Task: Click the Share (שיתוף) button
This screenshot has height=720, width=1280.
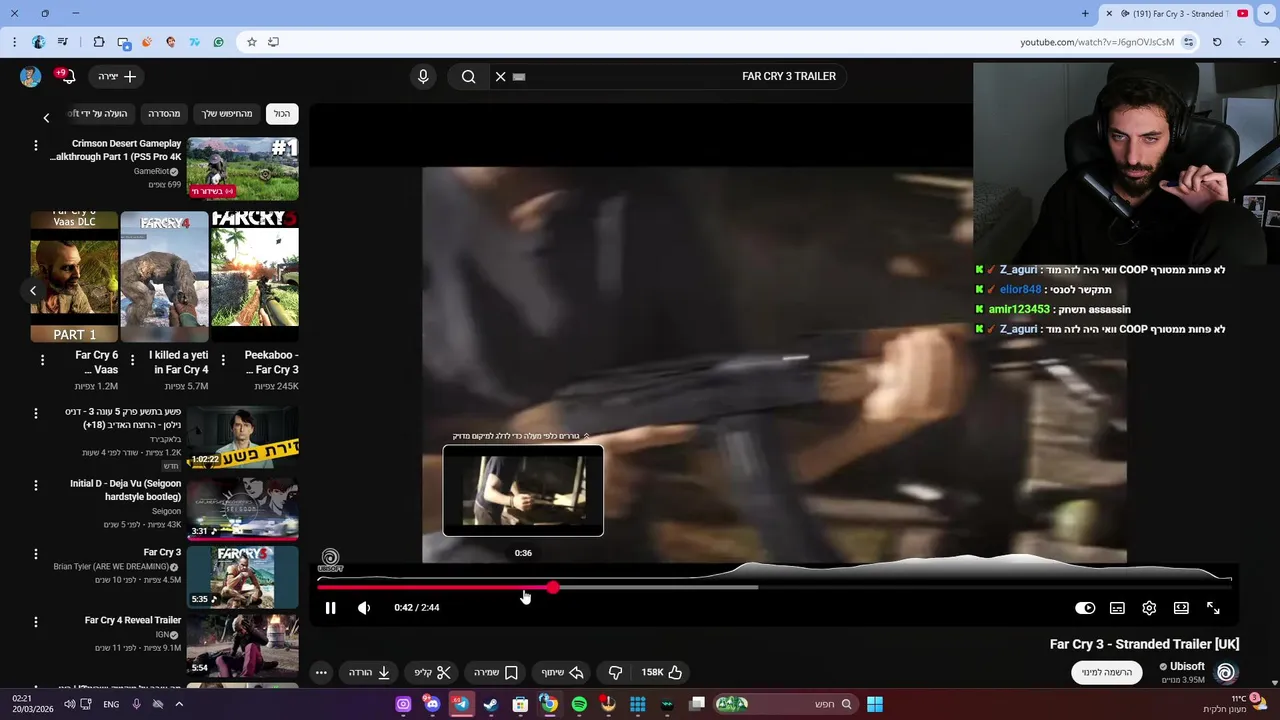Action: click(x=563, y=673)
